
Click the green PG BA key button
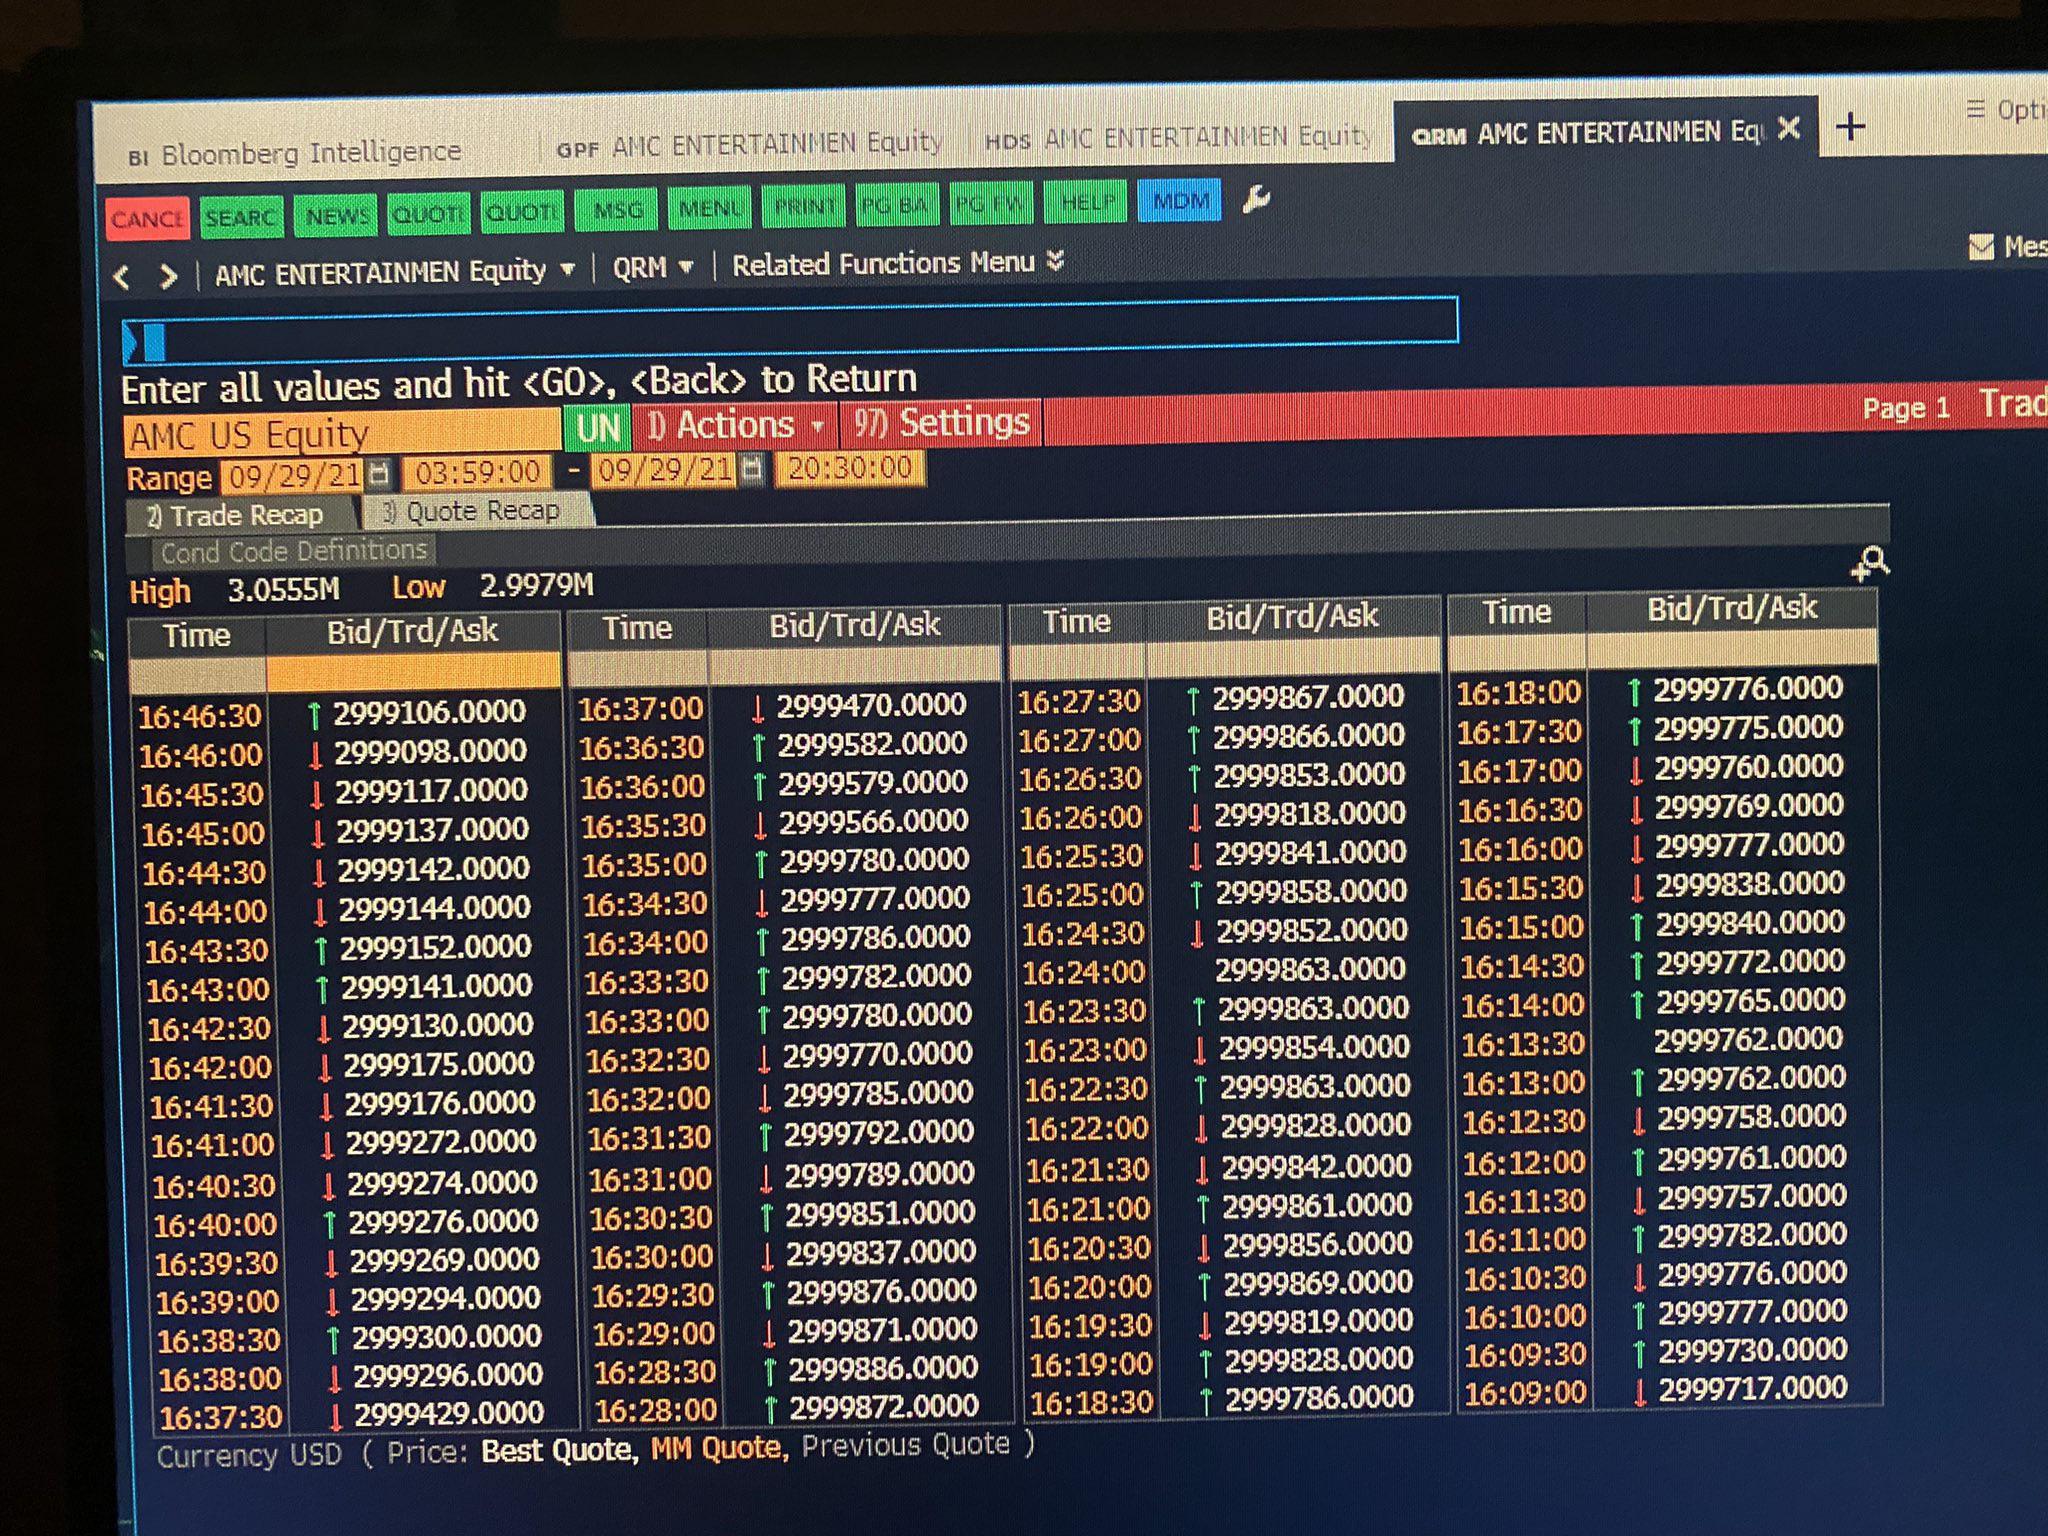point(896,205)
